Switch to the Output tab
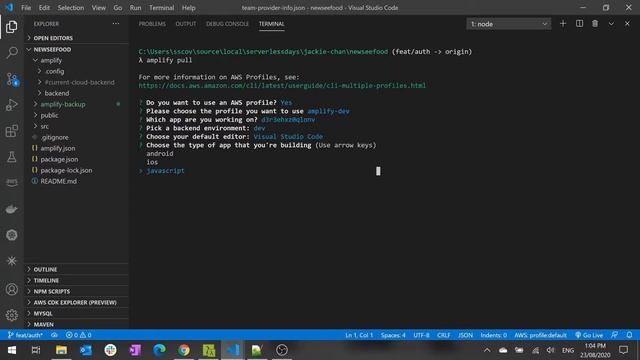The width and height of the screenshot is (640, 360). [x=186, y=24]
